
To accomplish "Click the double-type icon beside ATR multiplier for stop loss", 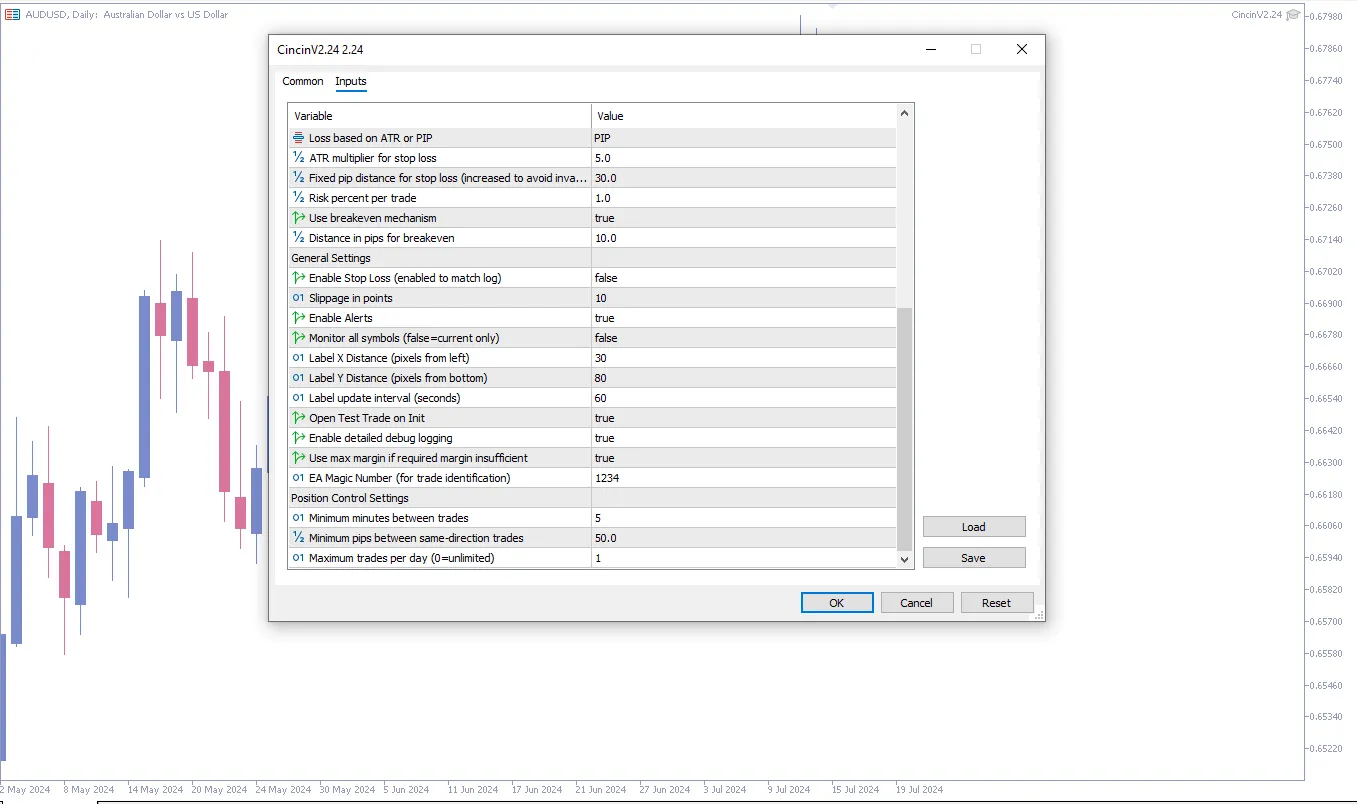I will (298, 158).
